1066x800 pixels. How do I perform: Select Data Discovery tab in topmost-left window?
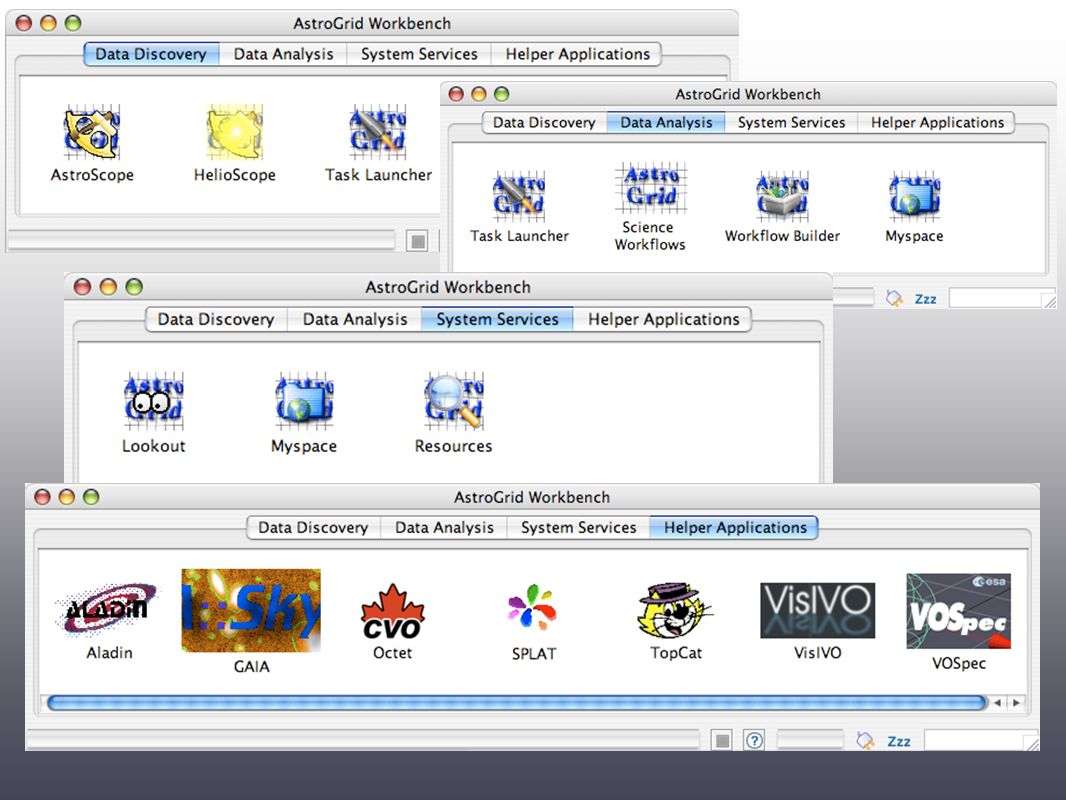pos(151,54)
